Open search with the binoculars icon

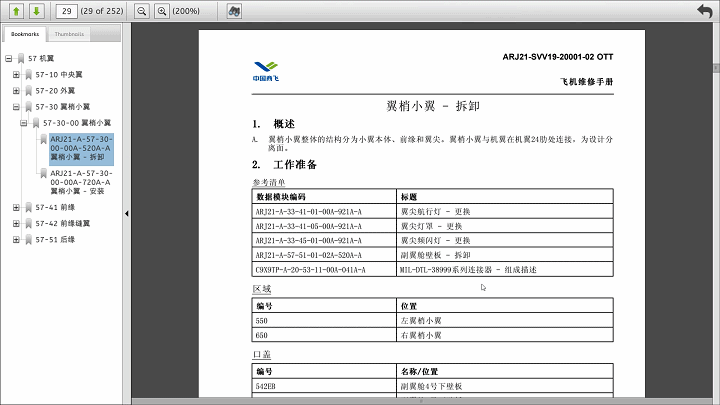tap(234, 11)
